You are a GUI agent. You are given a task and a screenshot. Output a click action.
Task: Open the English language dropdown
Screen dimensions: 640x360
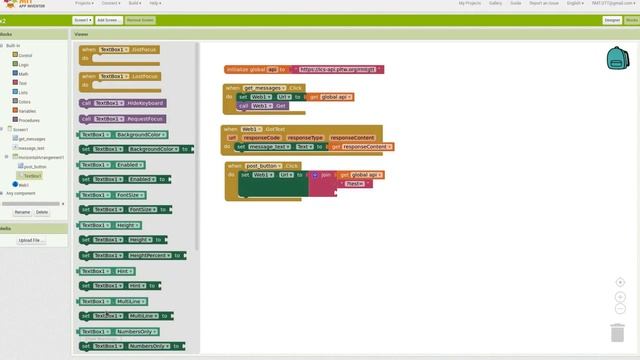click(575, 3)
